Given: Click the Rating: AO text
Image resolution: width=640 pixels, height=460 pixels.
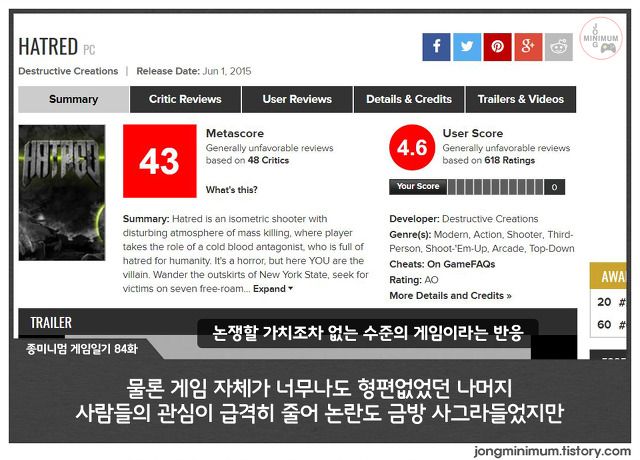Looking at the screenshot, I should coord(414,280).
